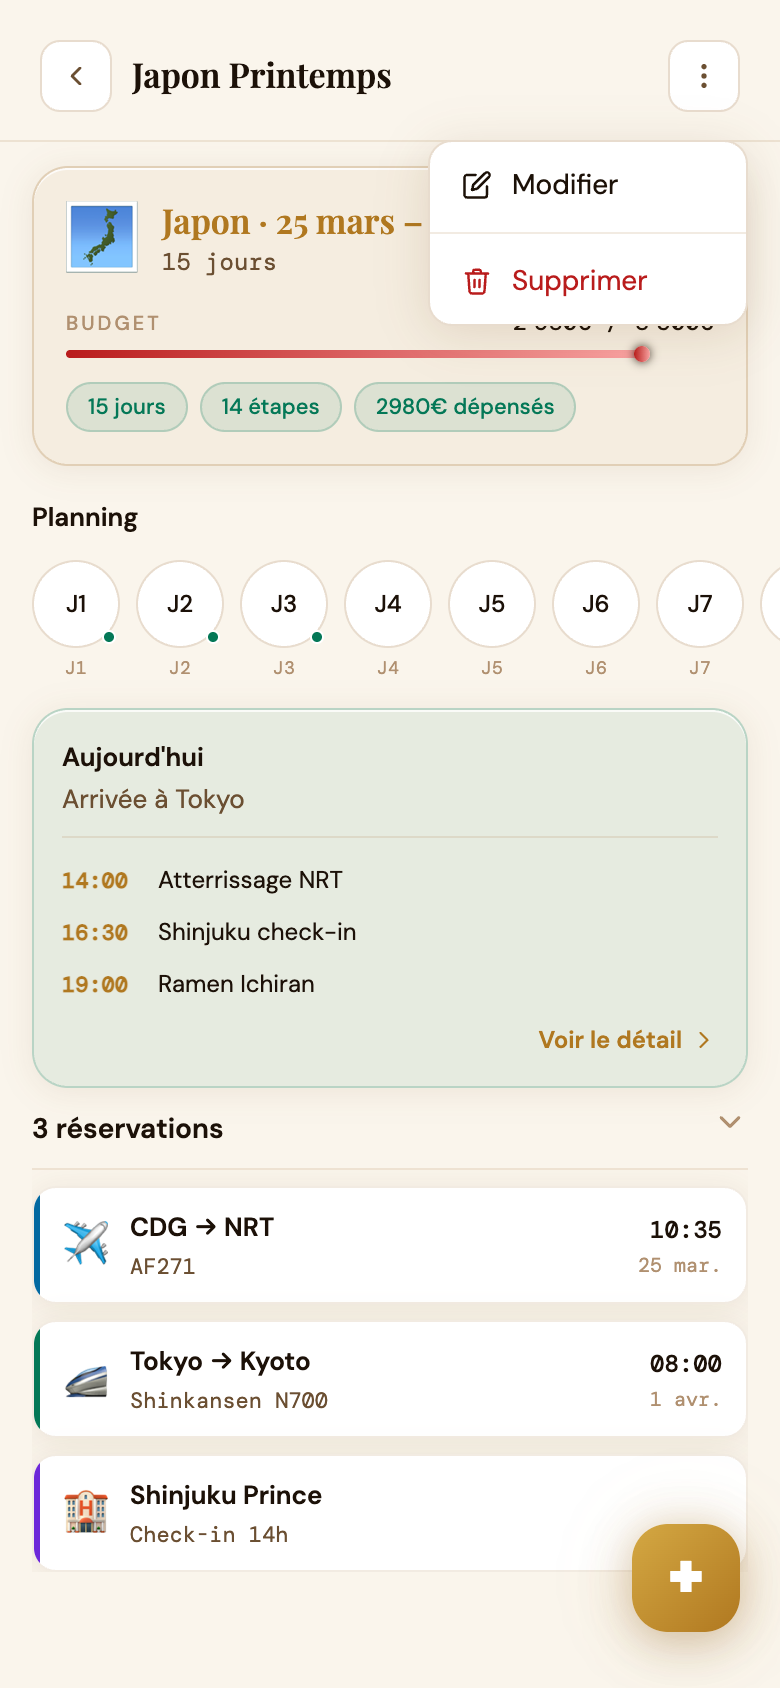Screen dimensions: 780x1688
Task: Click the airplane icon on the AF271 reservation
Action: (86, 1243)
